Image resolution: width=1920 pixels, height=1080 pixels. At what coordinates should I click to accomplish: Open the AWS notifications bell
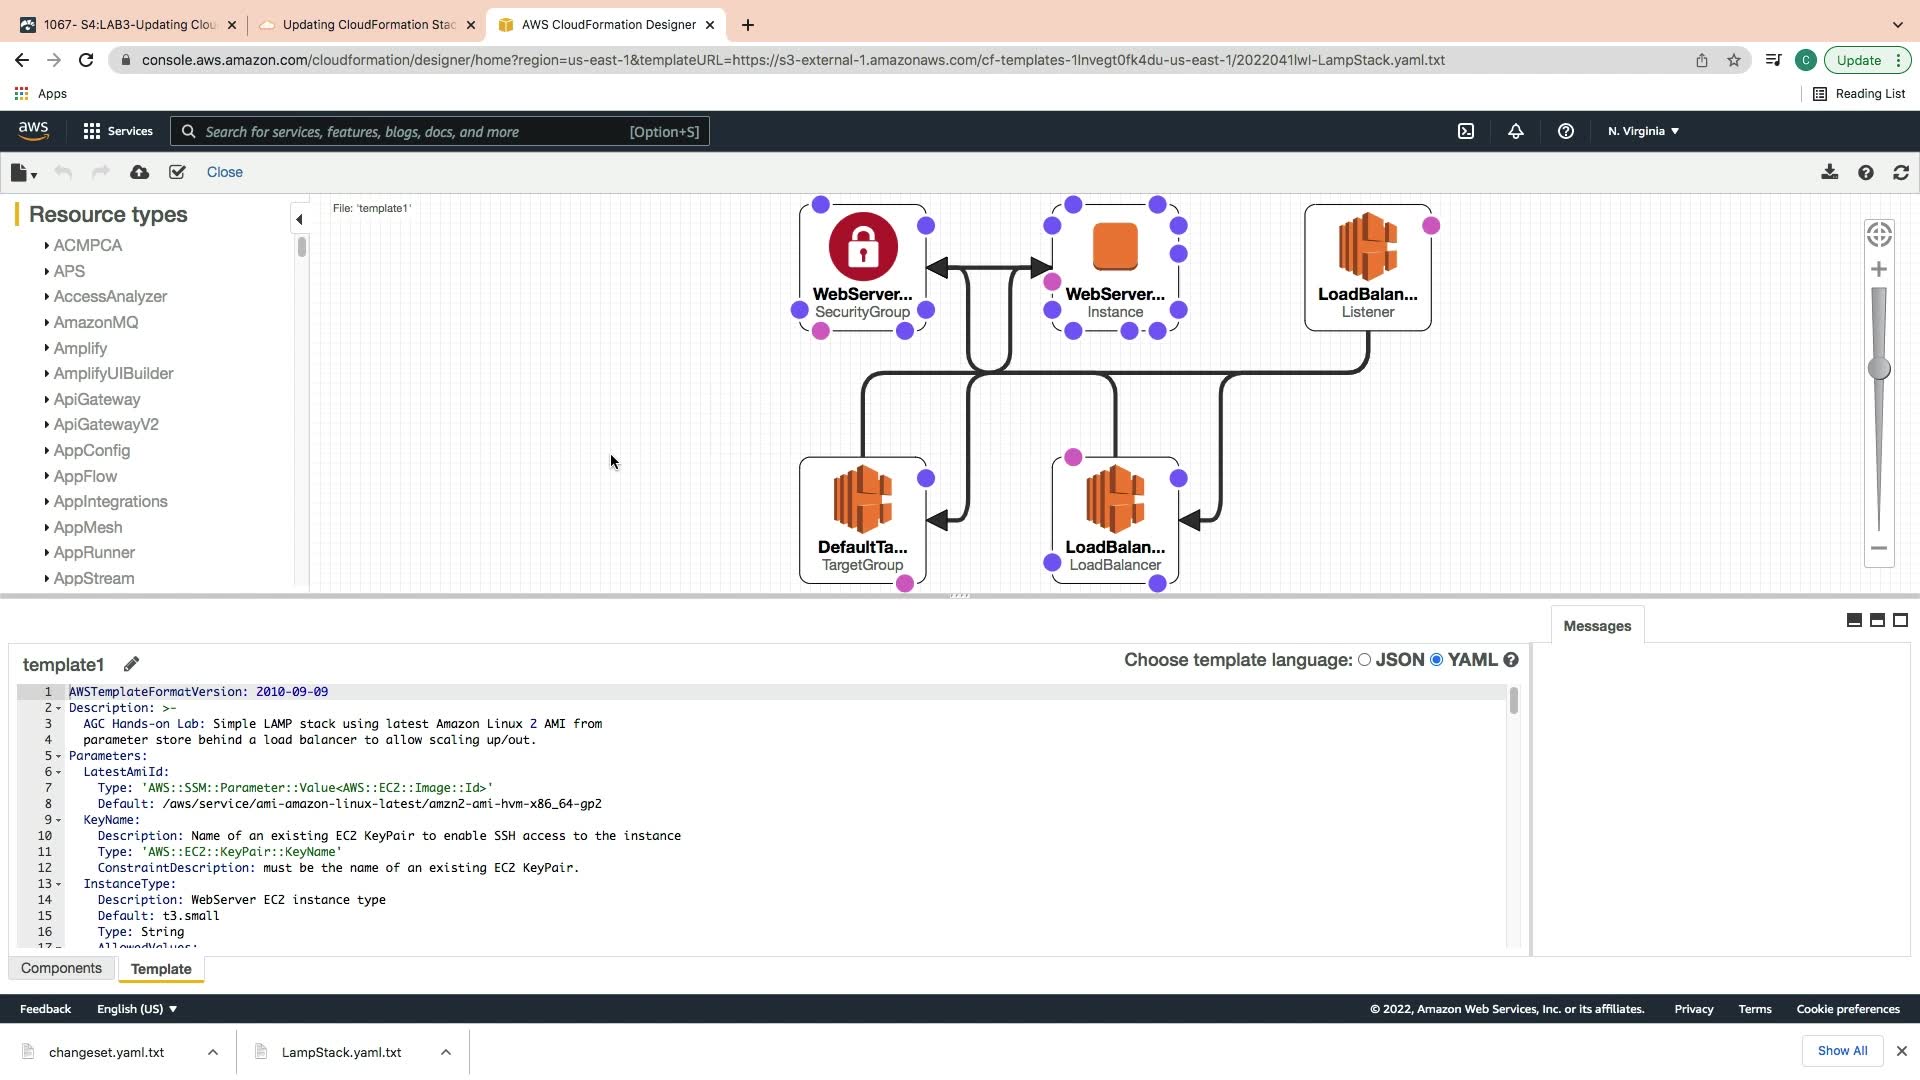(x=1515, y=131)
